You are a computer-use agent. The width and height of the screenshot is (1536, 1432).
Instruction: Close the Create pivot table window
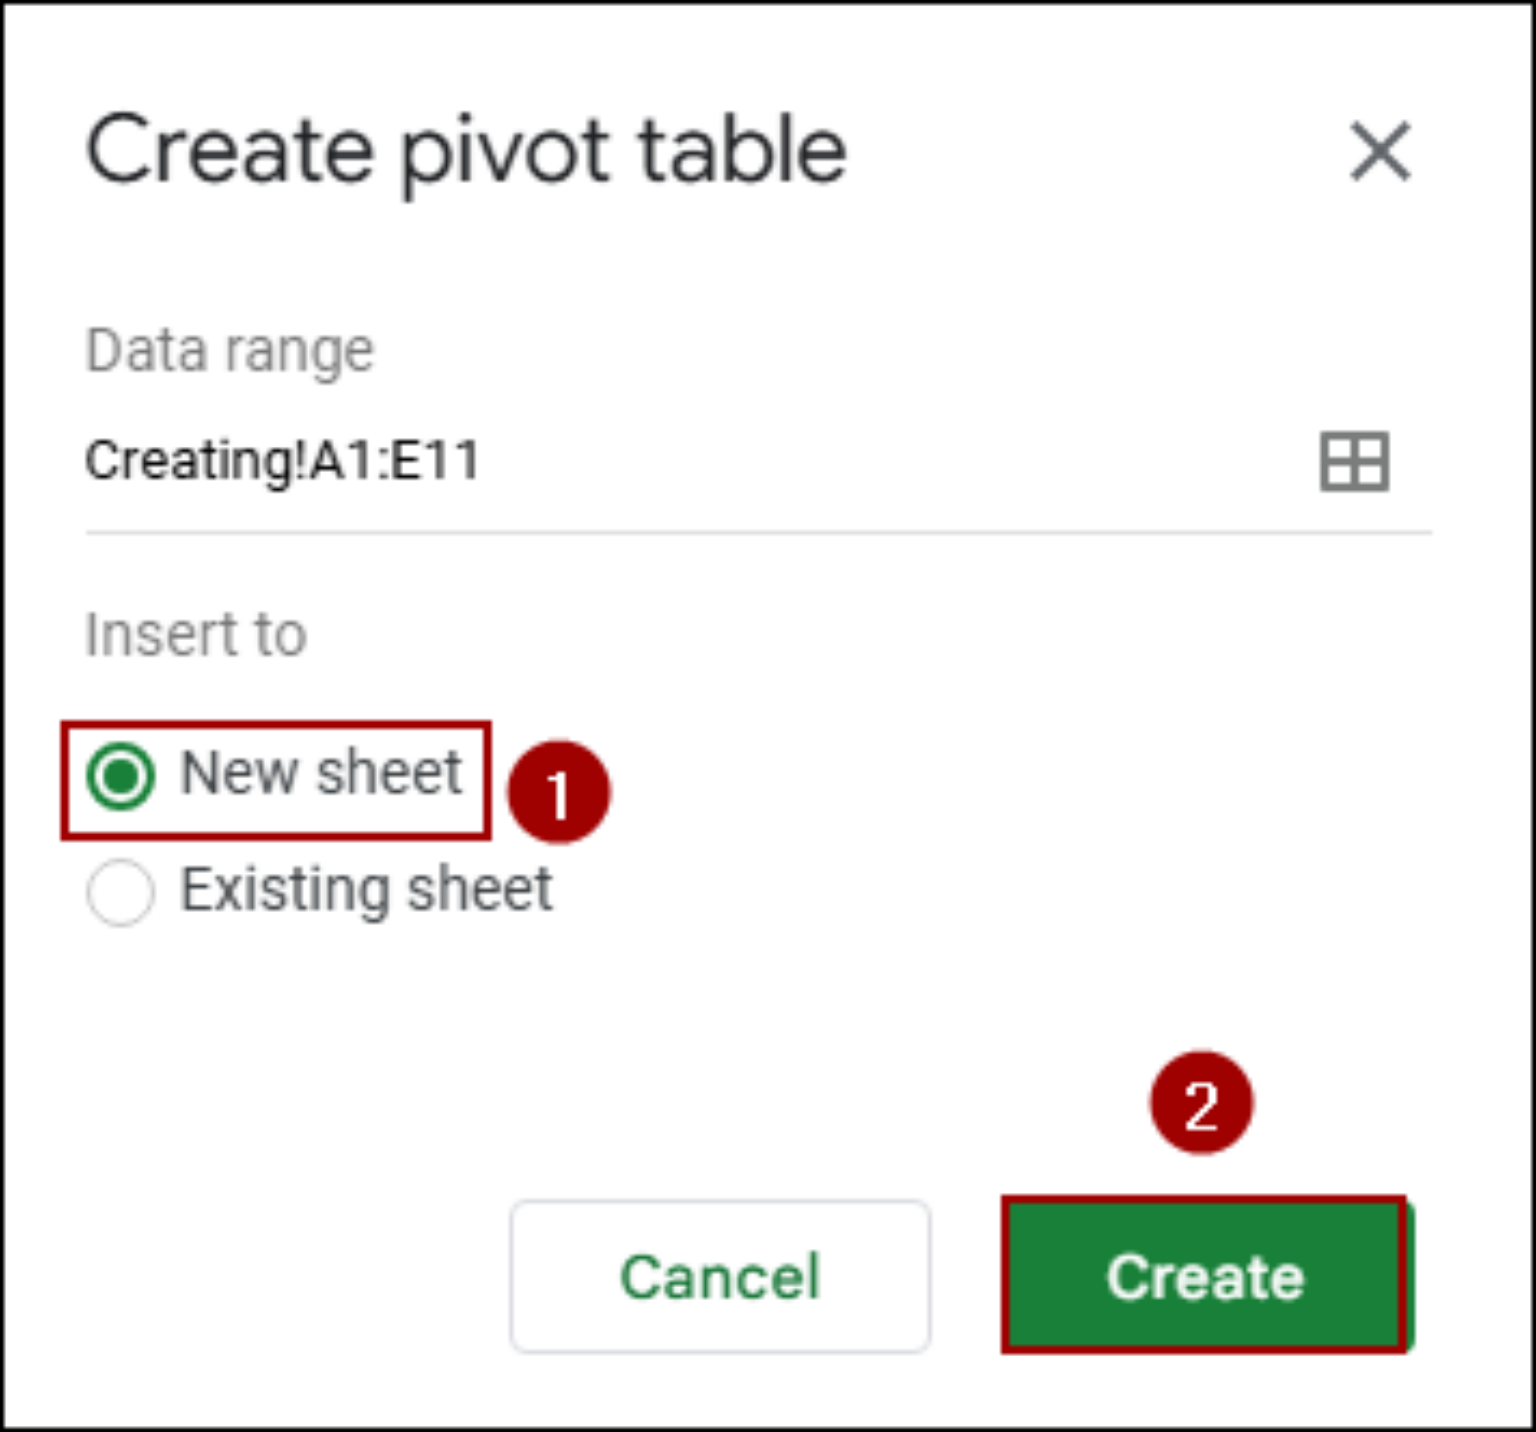pos(1380,152)
